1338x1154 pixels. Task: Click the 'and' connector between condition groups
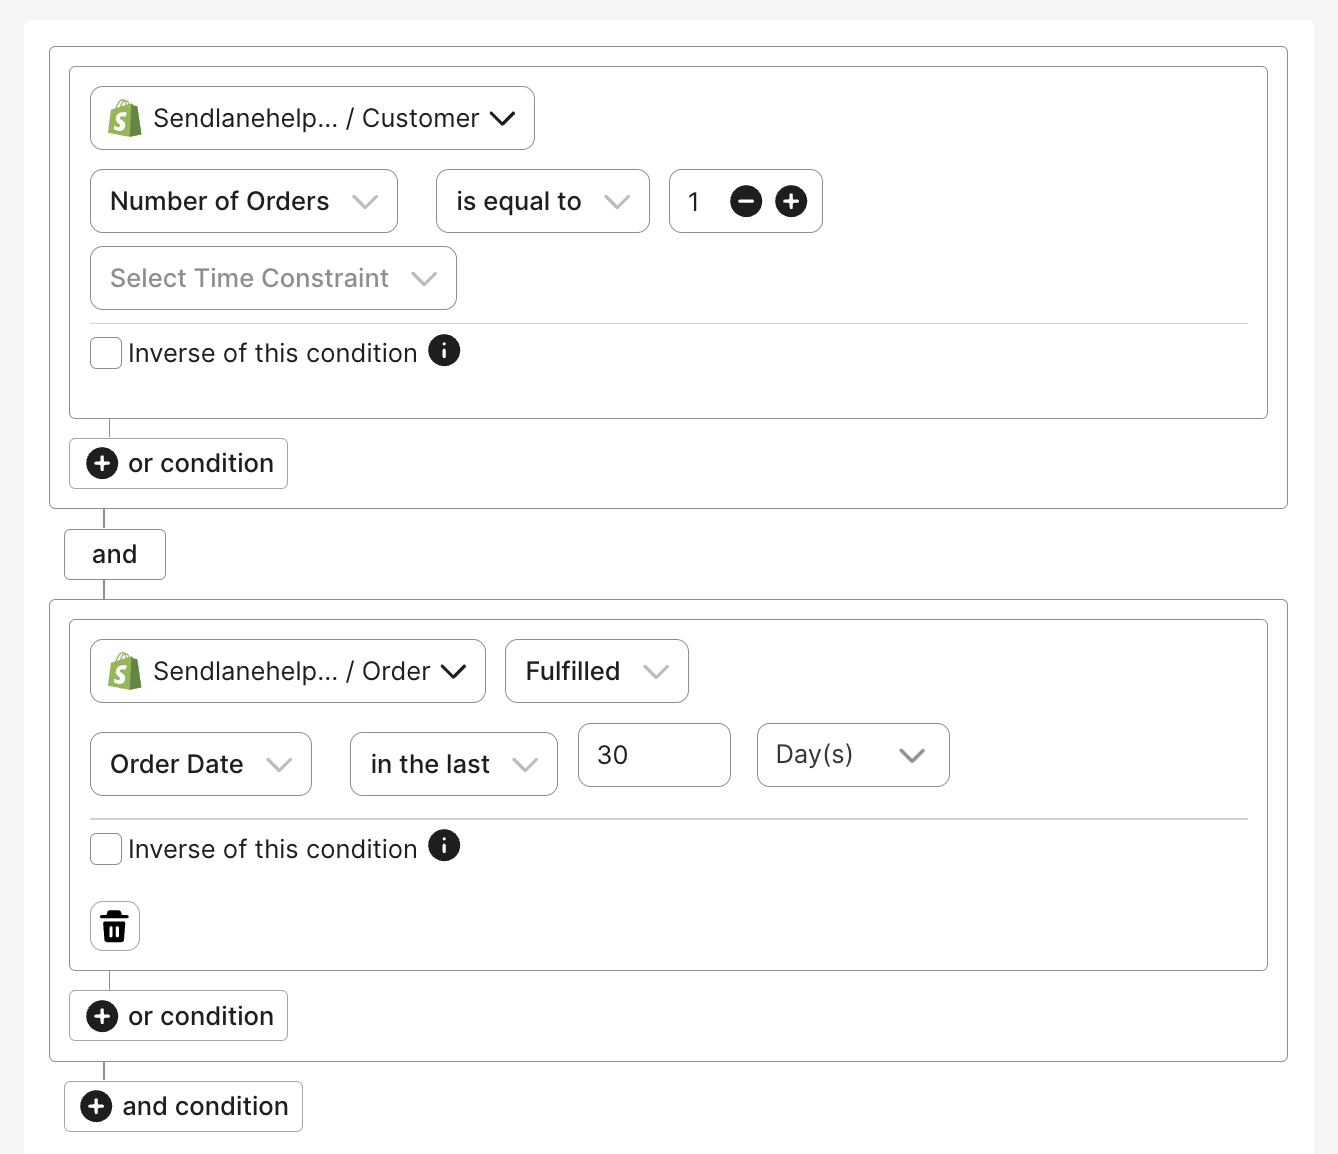(x=115, y=554)
